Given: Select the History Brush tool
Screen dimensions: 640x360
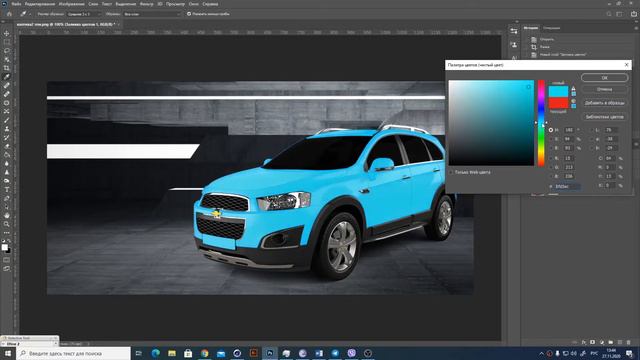Looking at the screenshot, I should [x=7, y=138].
